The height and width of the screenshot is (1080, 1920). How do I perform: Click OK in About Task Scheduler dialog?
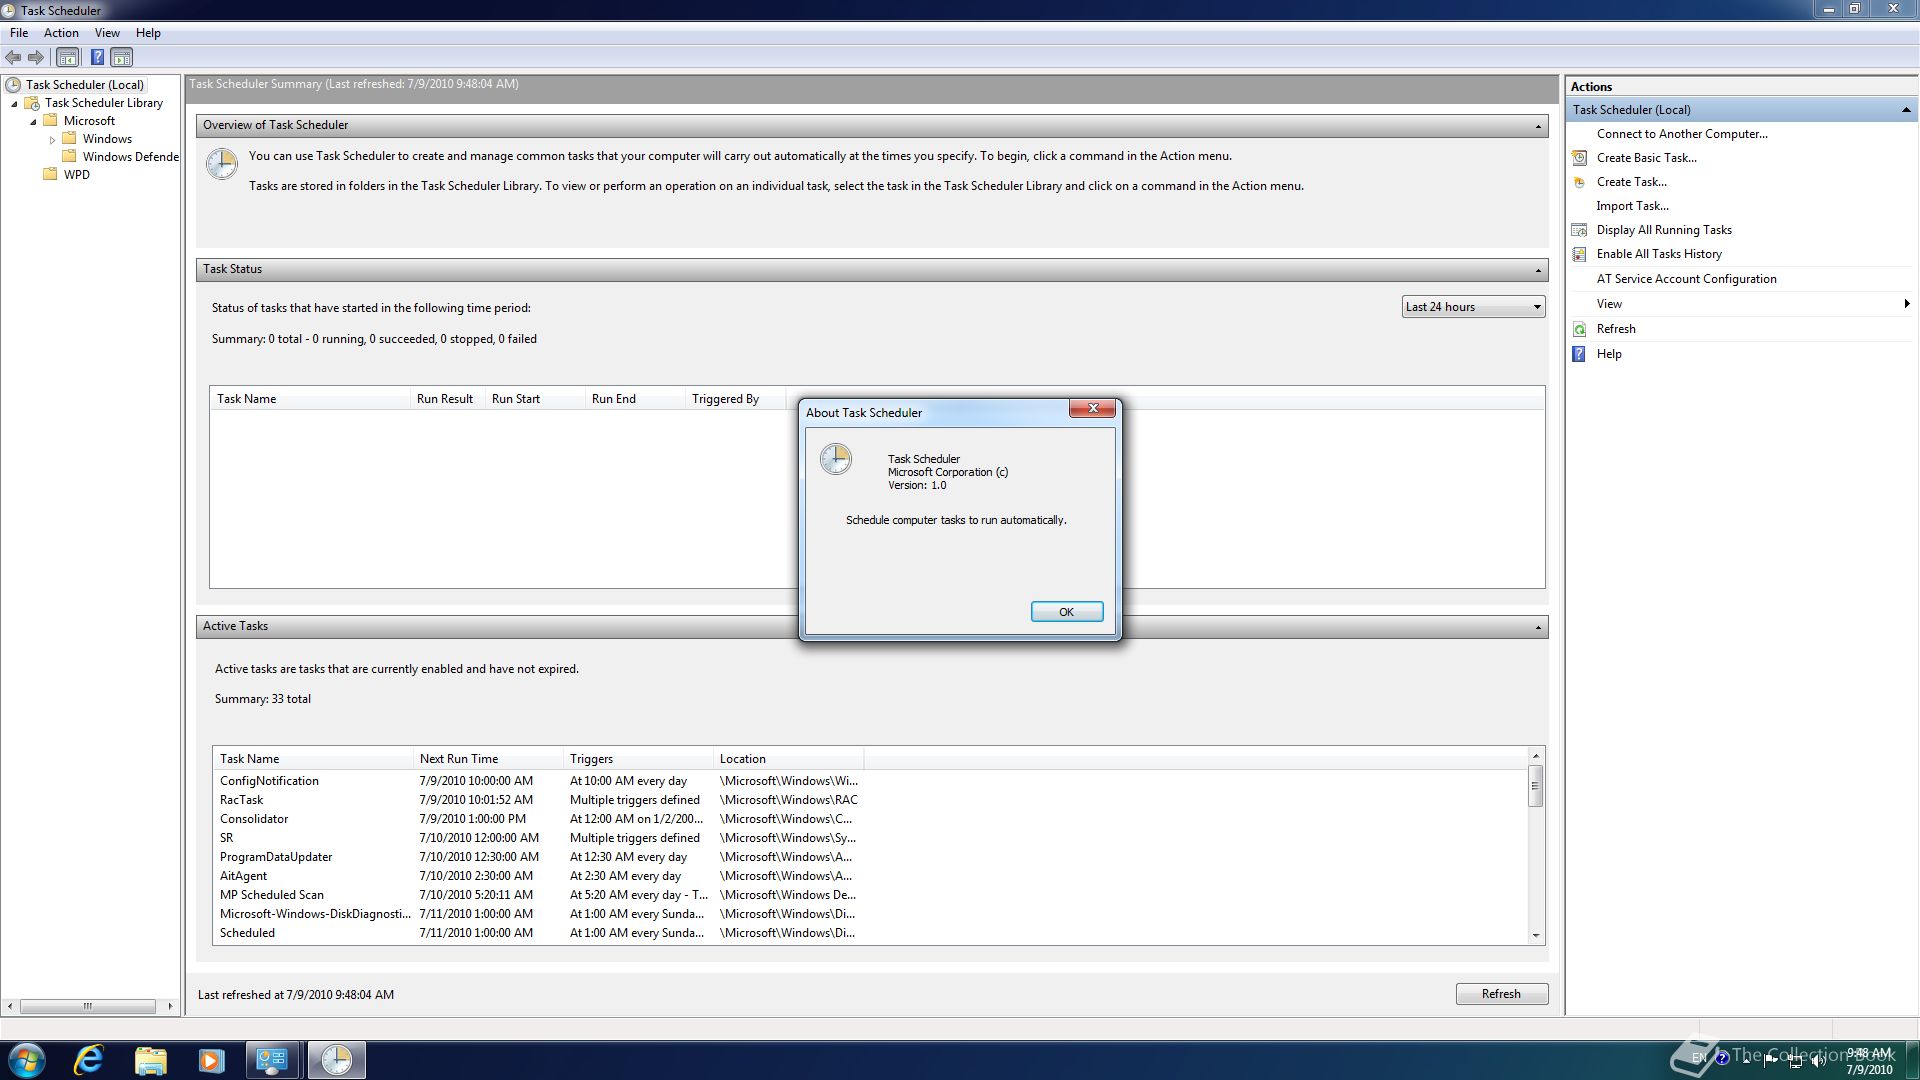(1066, 612)
